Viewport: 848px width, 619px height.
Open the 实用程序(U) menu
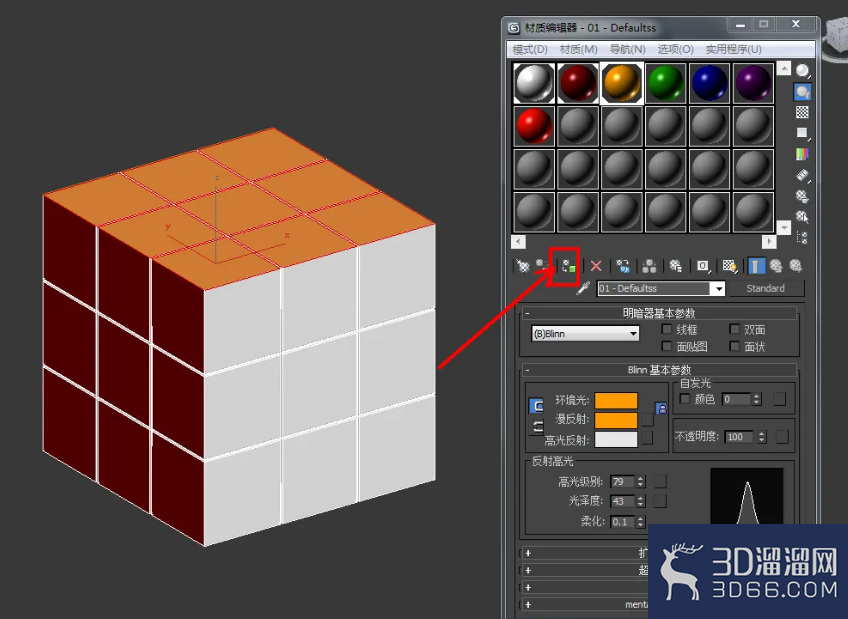(733, 49)
